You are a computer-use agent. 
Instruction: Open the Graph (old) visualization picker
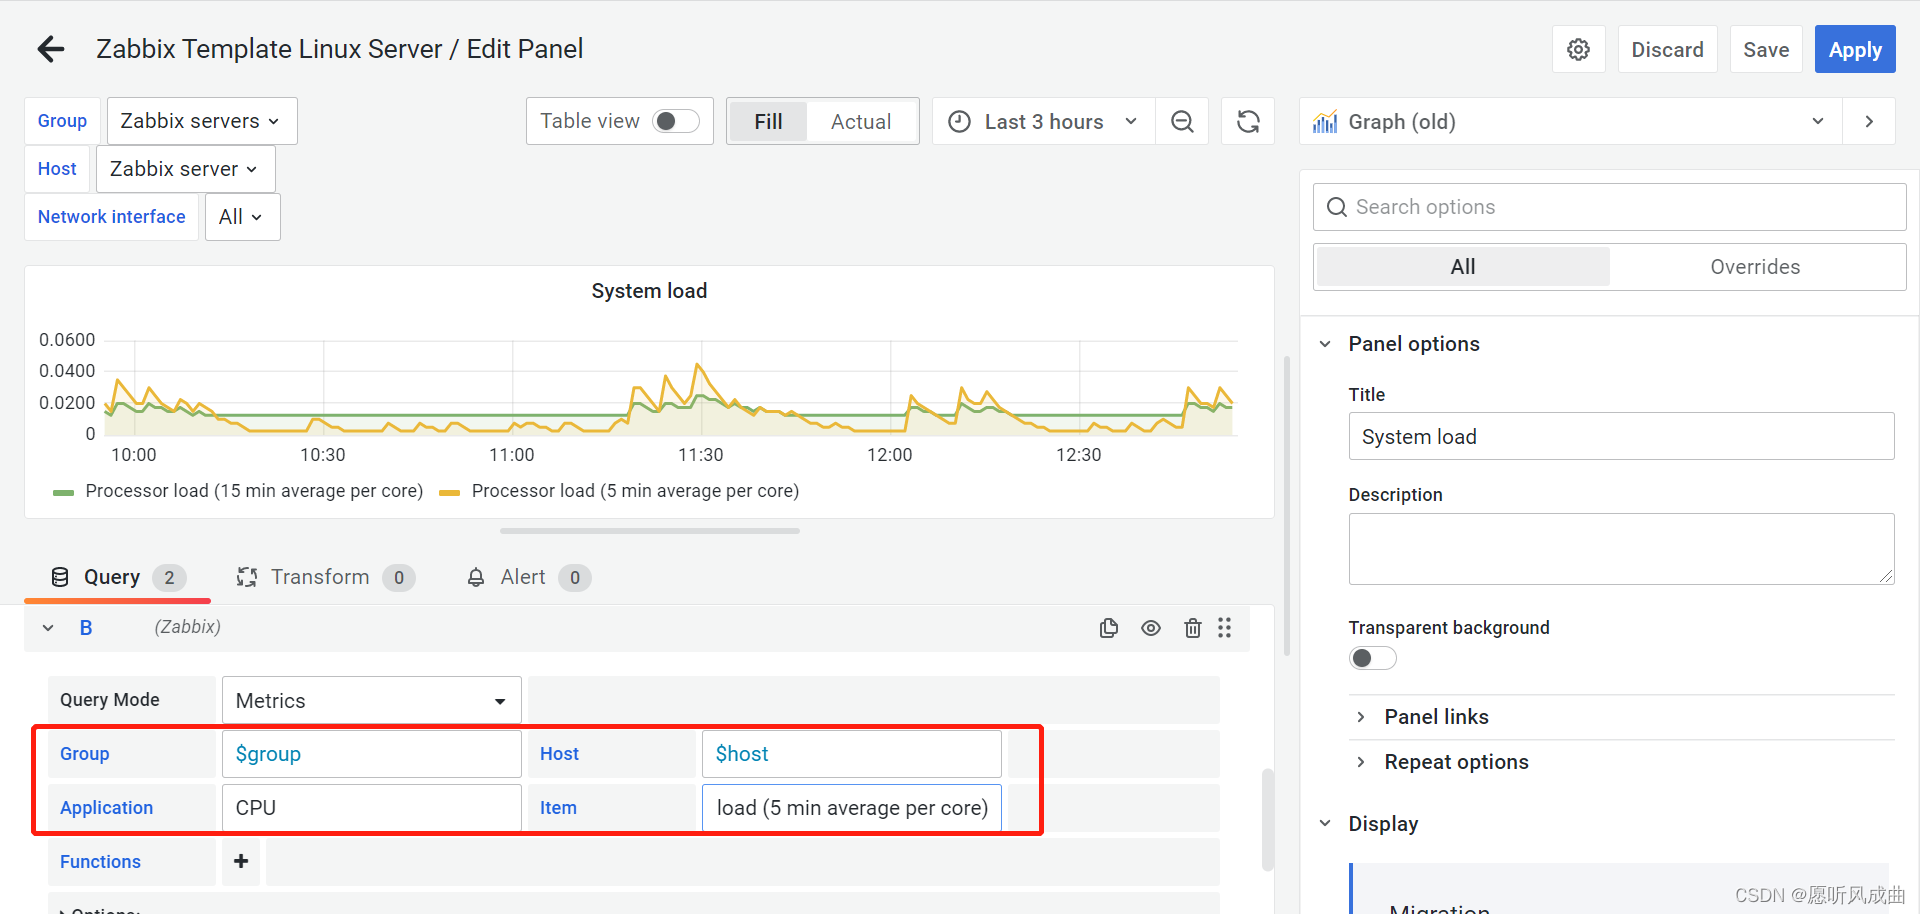(x=1571, y=121)
